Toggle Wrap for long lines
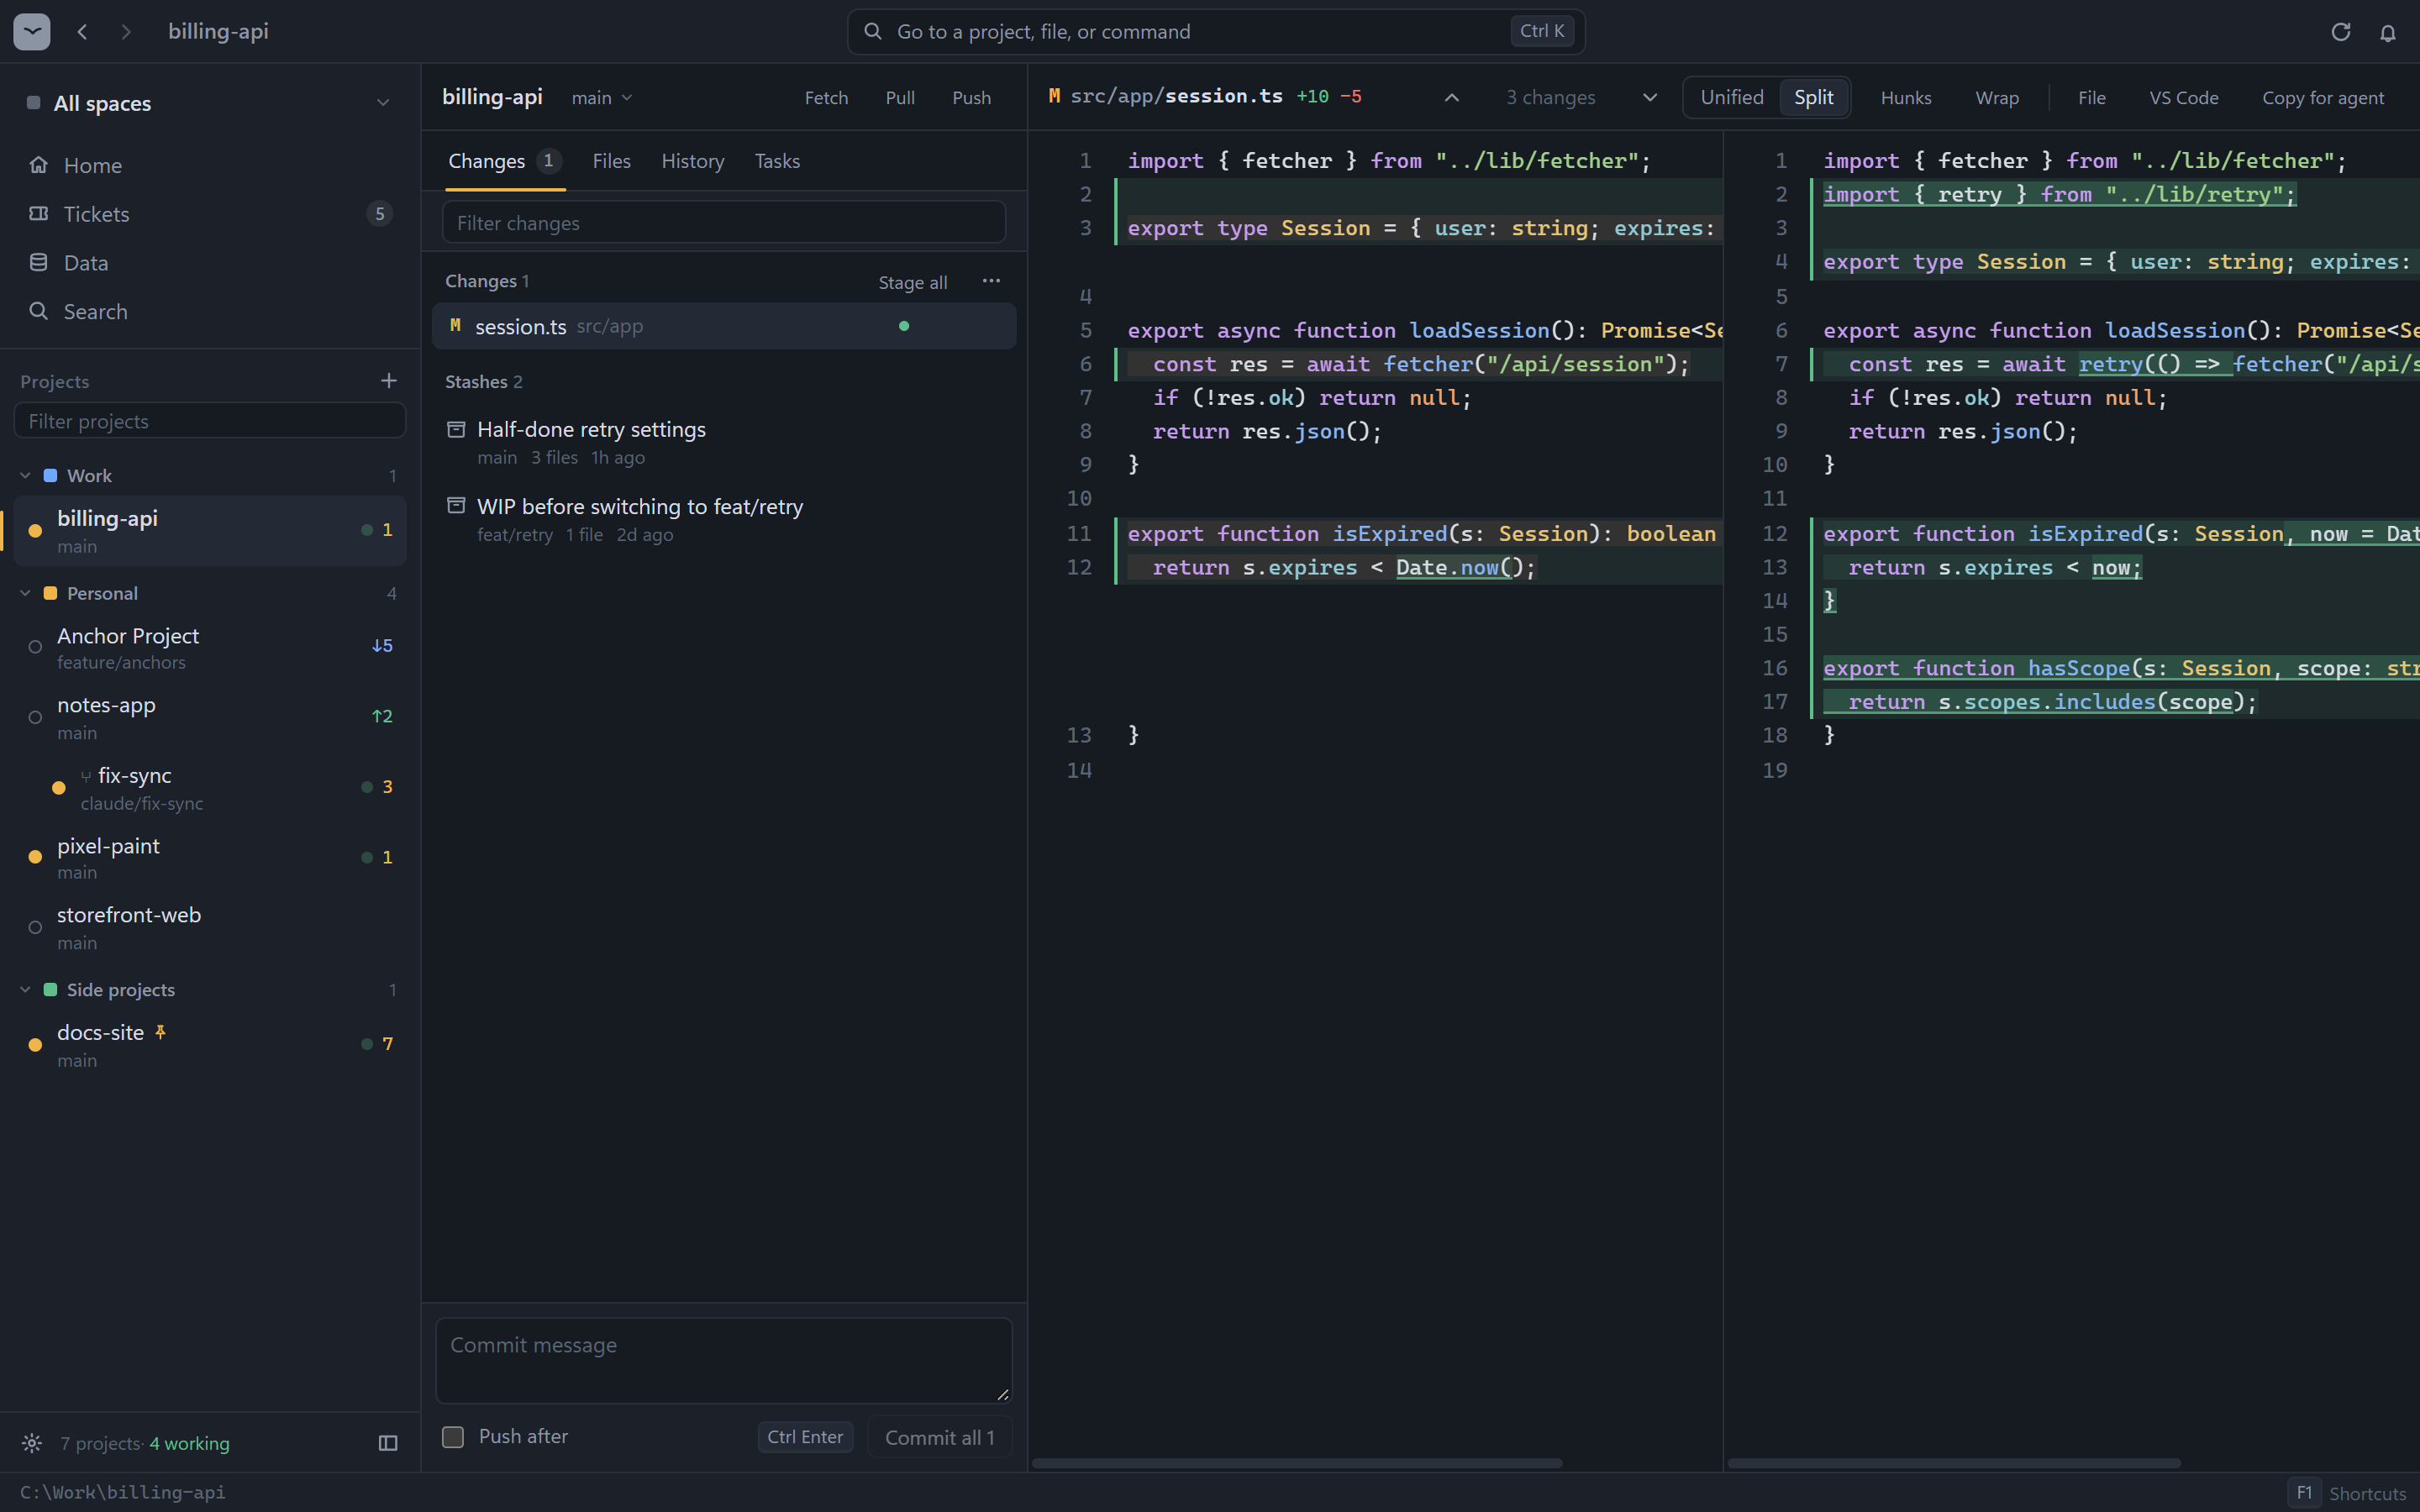The image size is (2420, 1512). click(x=1997, y=98)
